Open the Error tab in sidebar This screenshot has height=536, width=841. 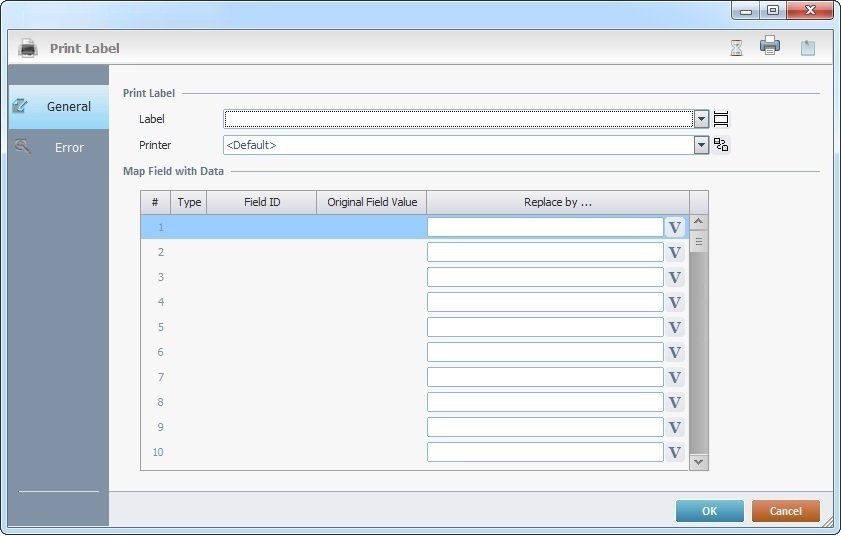(x=59, y=147)
